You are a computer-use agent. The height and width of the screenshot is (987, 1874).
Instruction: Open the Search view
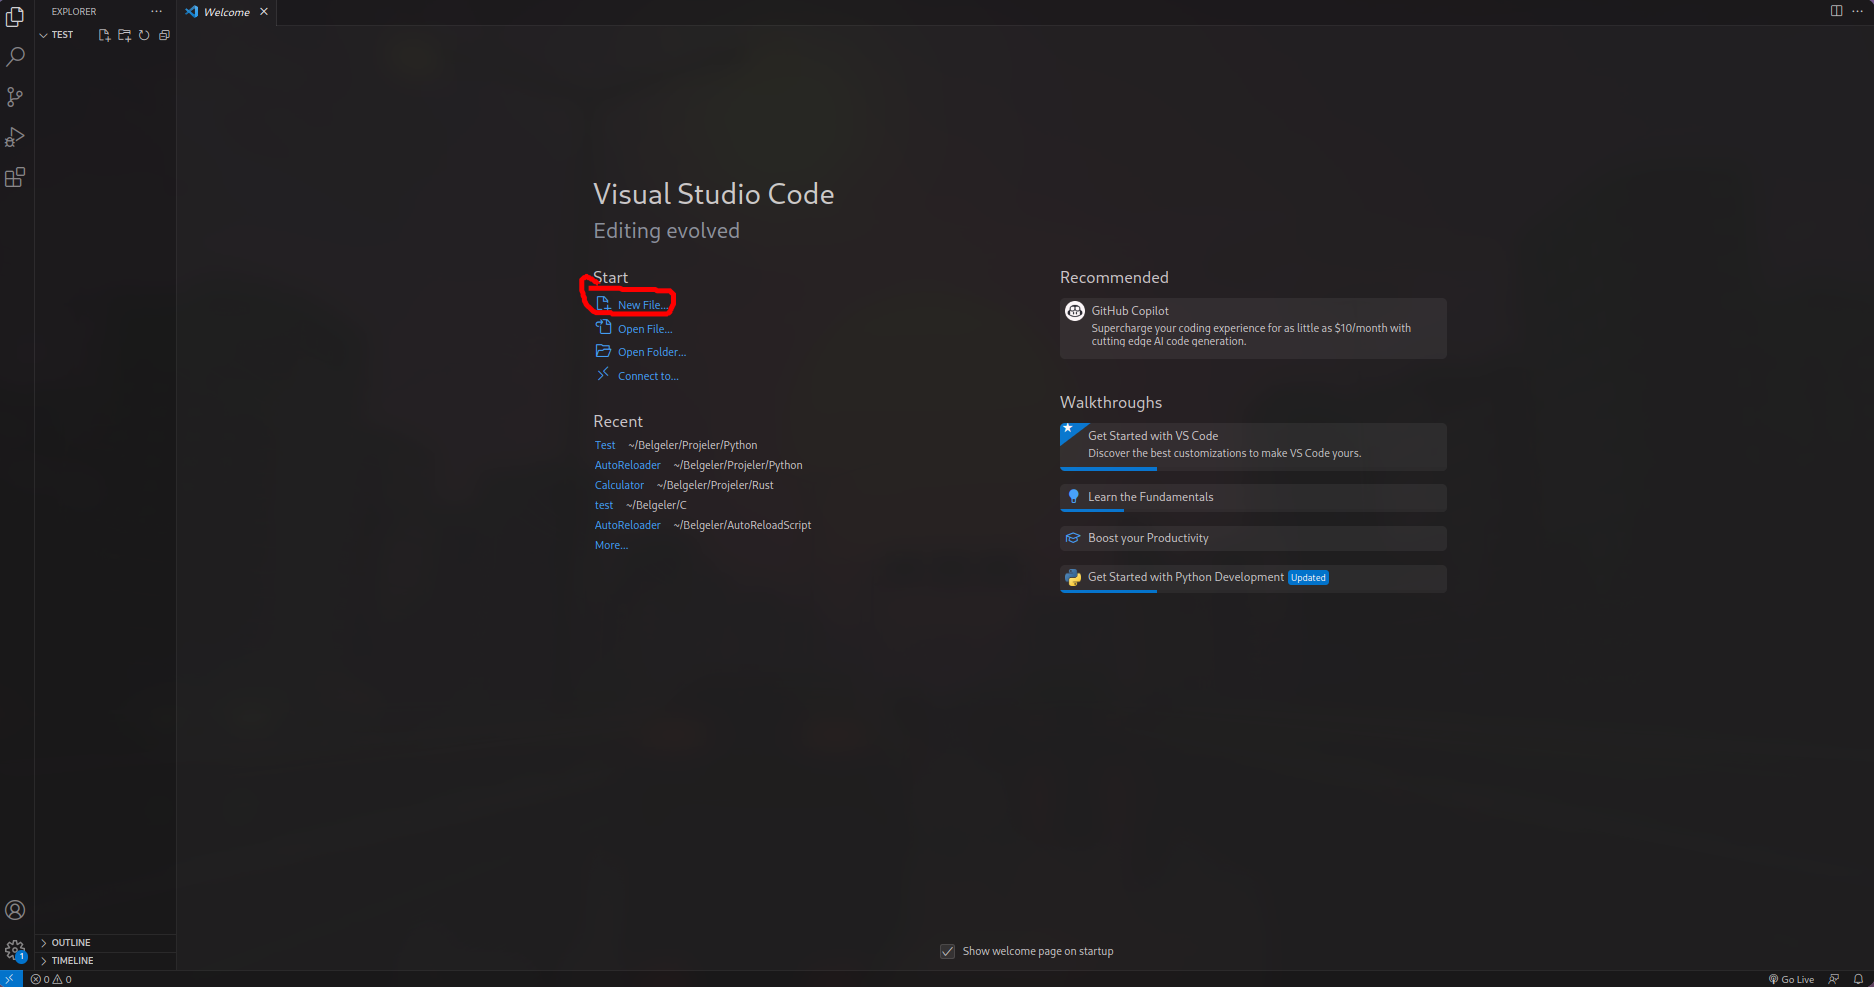15,57
